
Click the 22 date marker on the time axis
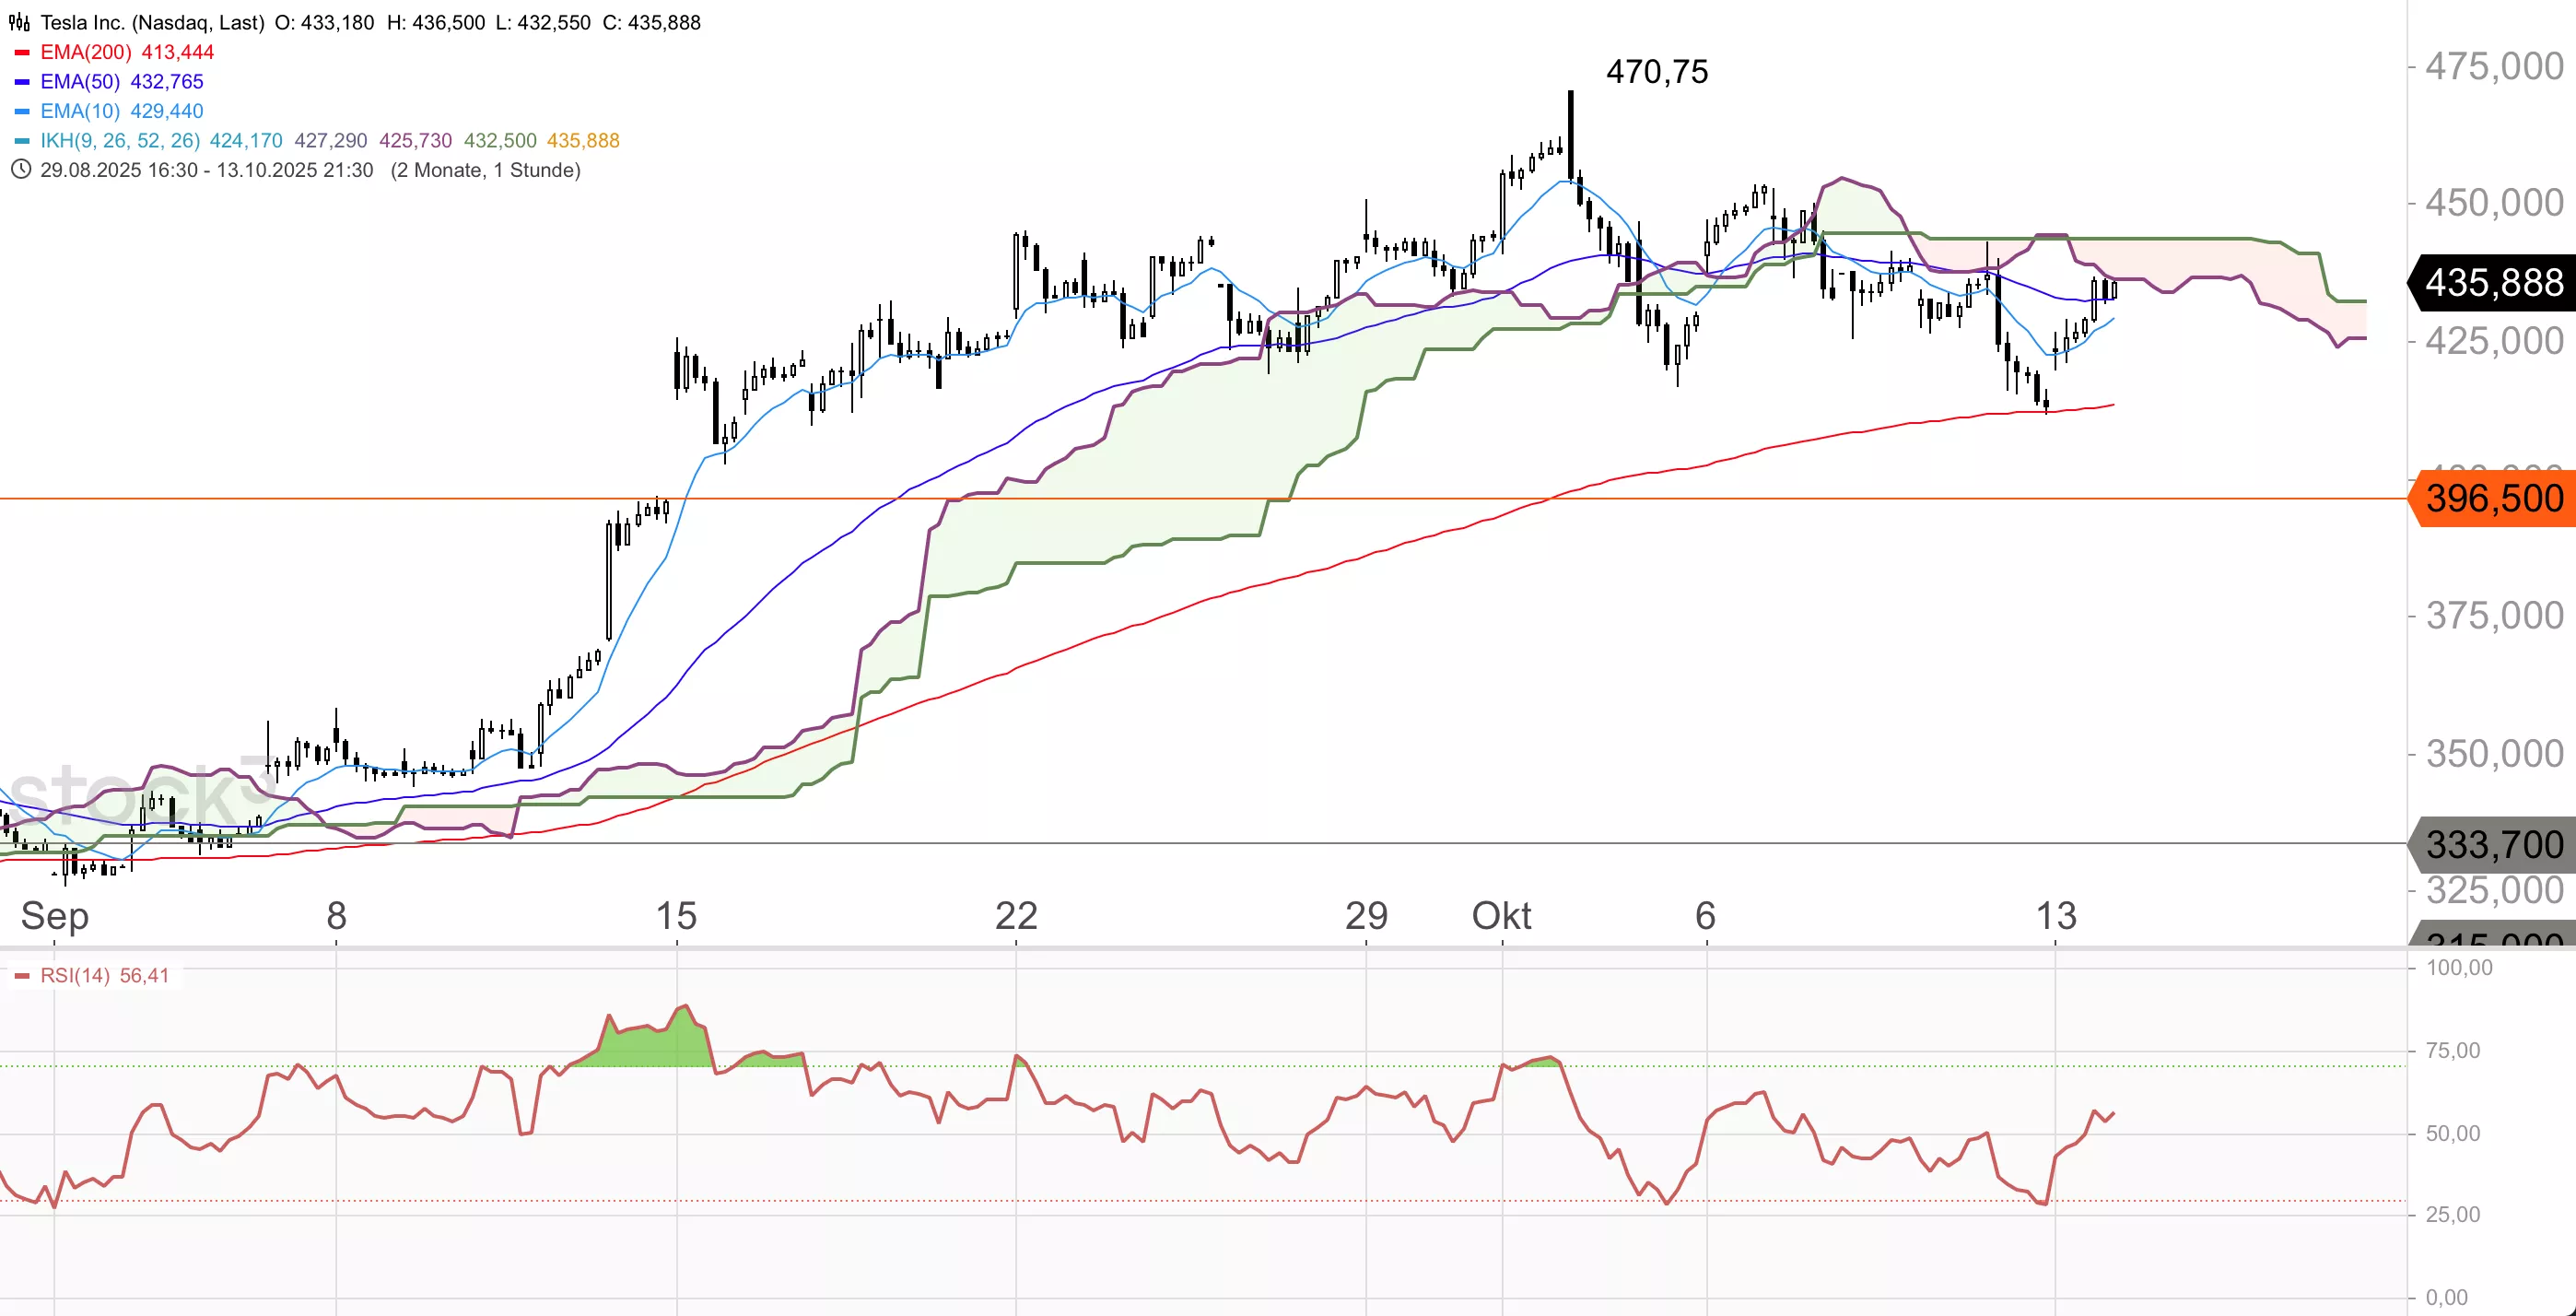pyautogui.click(x=1016, y=915)
